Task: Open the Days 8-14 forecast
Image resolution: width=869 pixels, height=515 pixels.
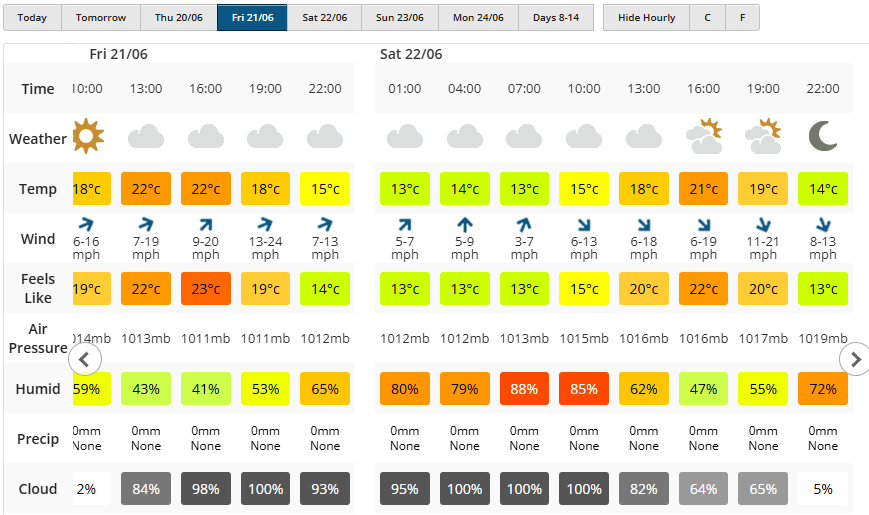Action: tap(556, 18)
